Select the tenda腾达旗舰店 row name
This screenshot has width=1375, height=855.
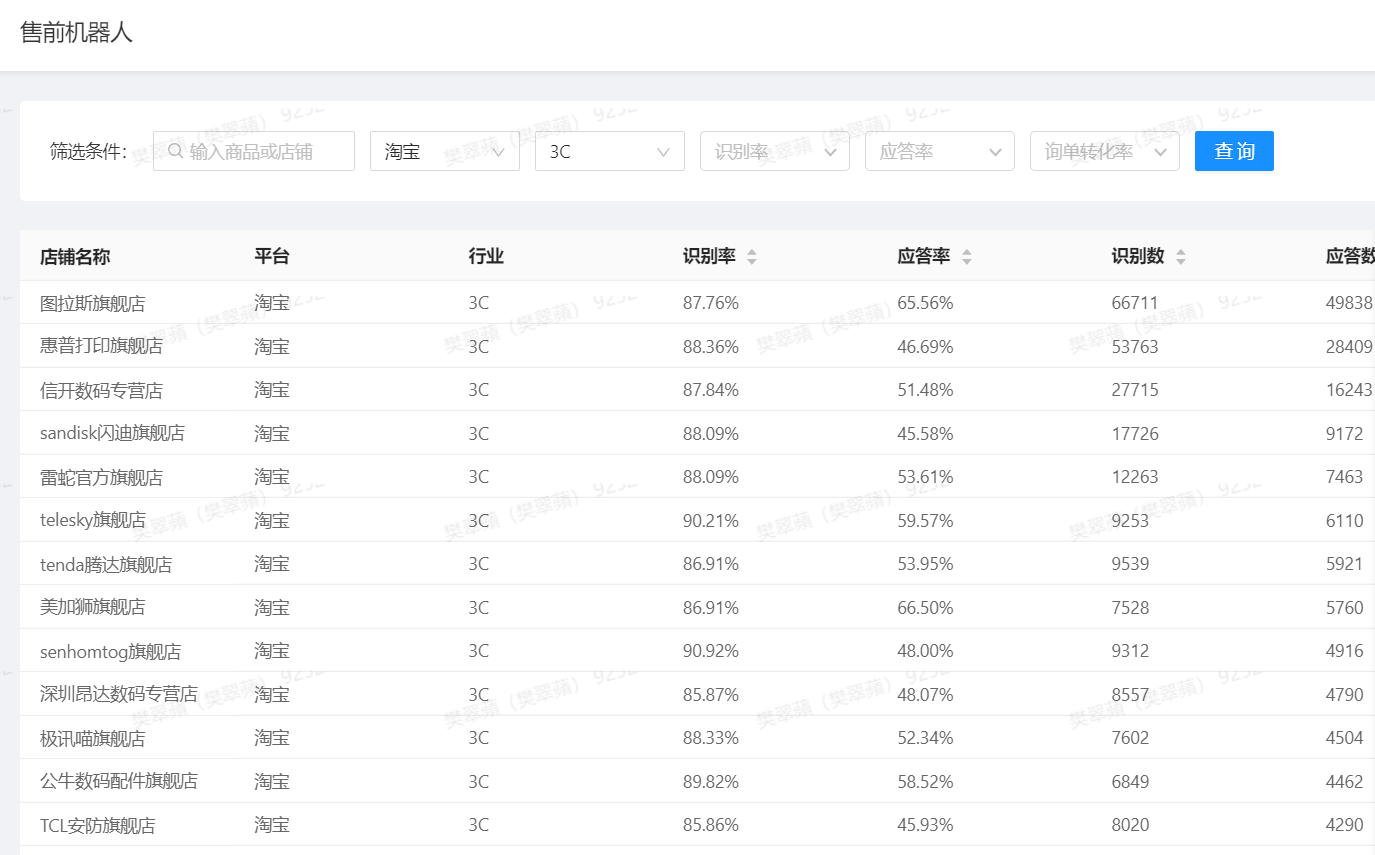pyautogui.click(x=106, y=564)
